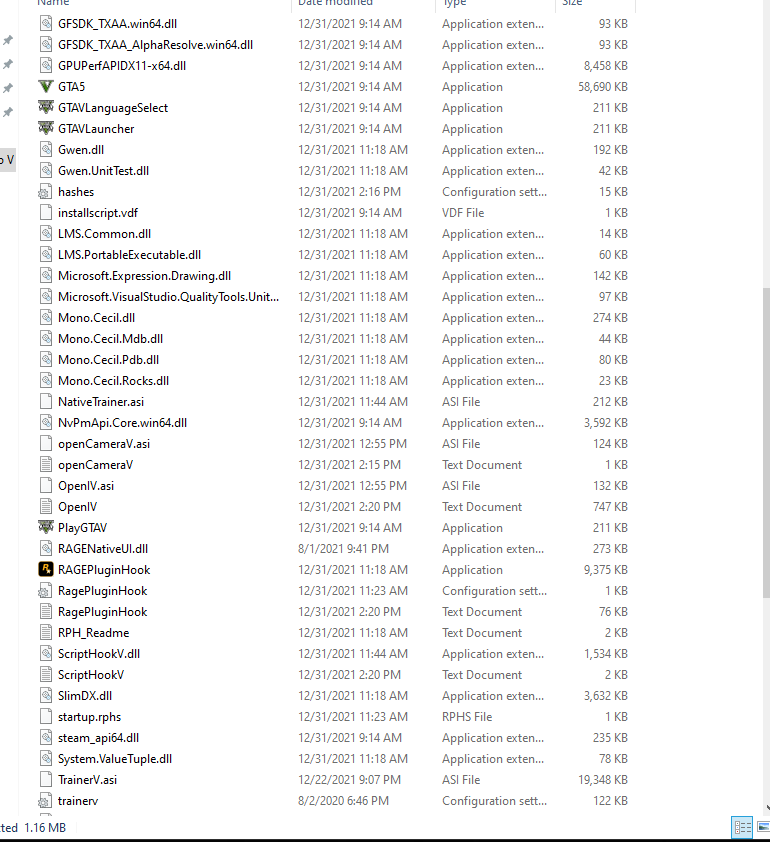Click the VDF File type cell
Image resolution: width=770 pixels, height=842 pixels.
pos(463,213)
